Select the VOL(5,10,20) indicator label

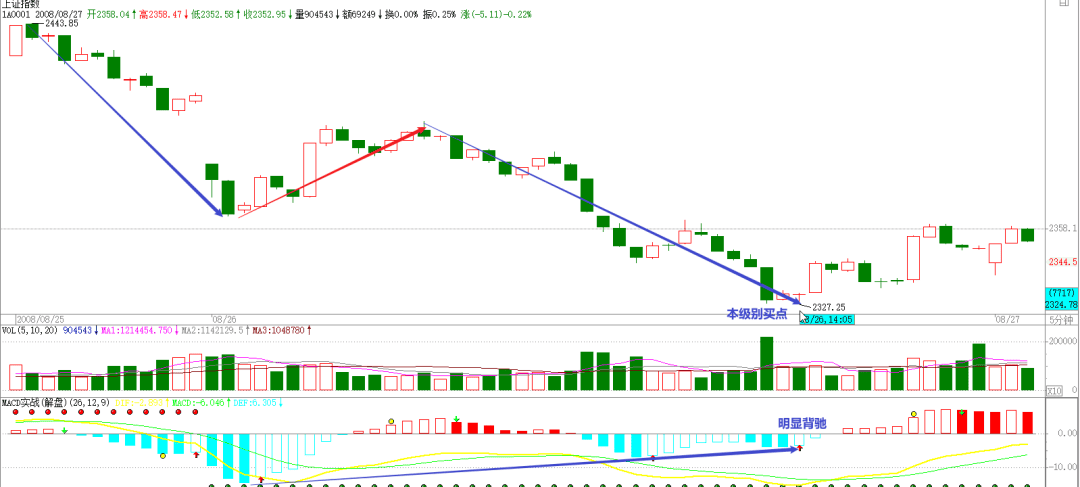30,329
